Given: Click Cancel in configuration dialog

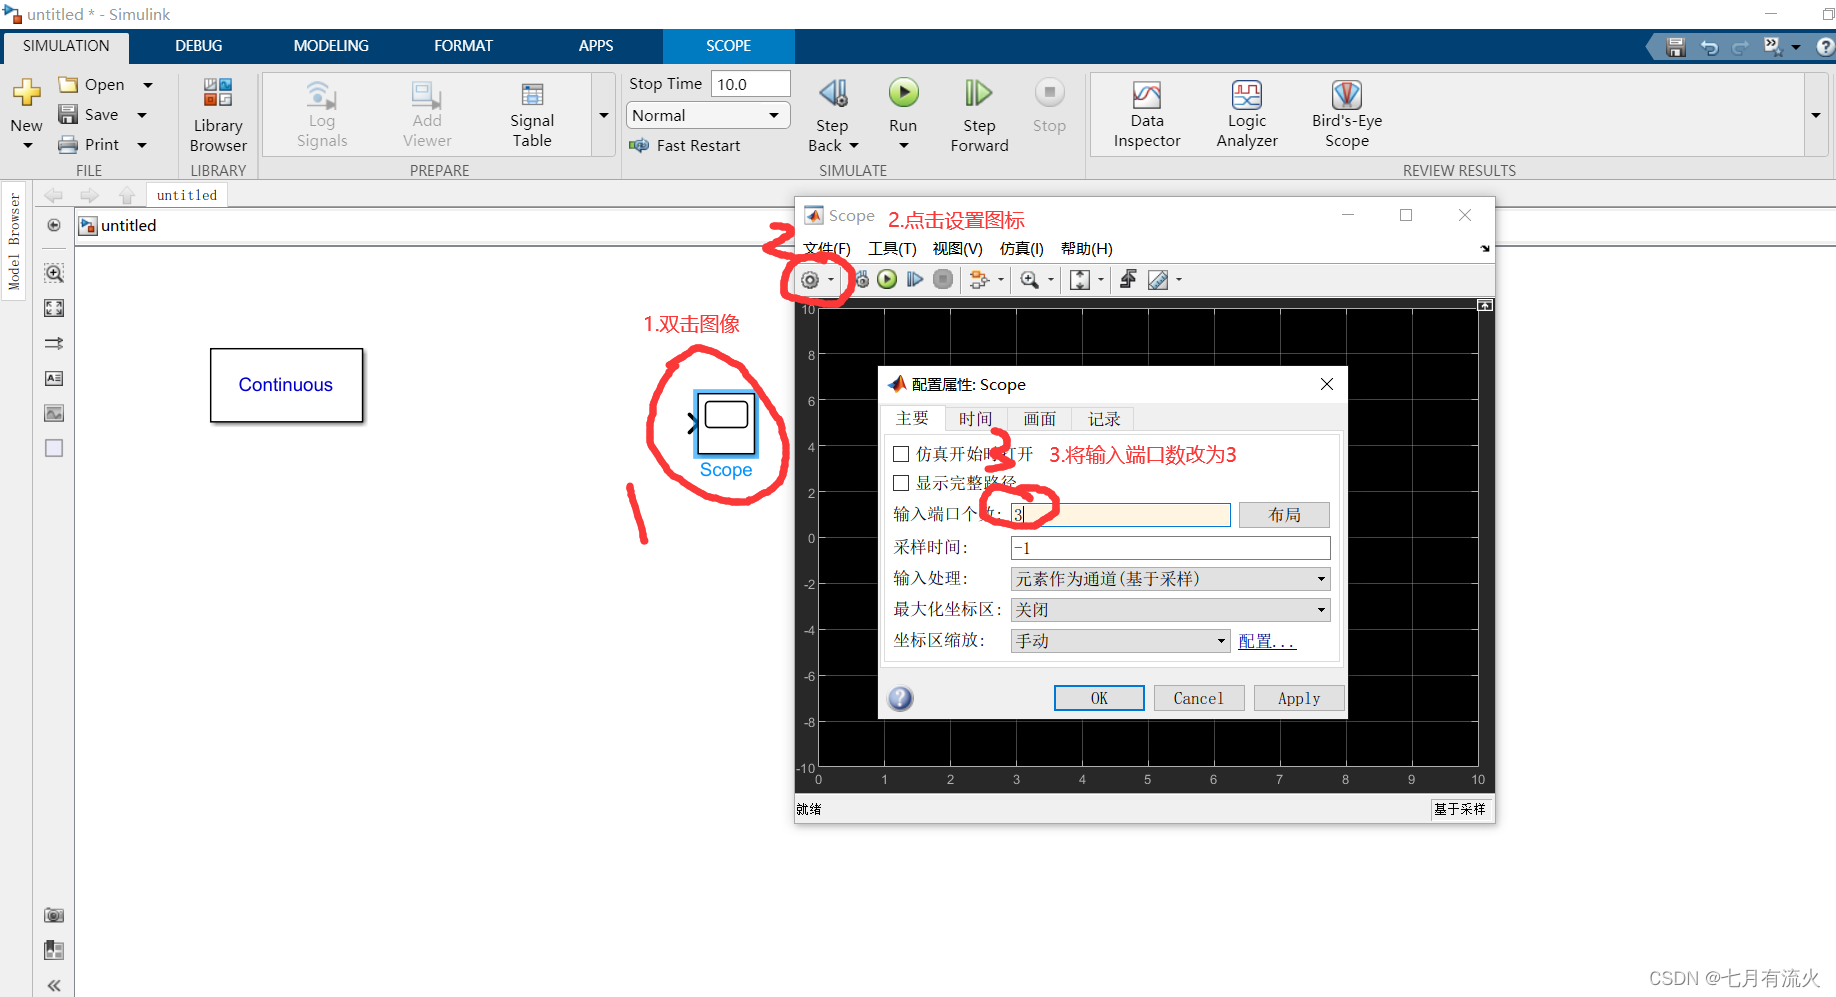Looking at the screenshot, I should coord(1198,698).
